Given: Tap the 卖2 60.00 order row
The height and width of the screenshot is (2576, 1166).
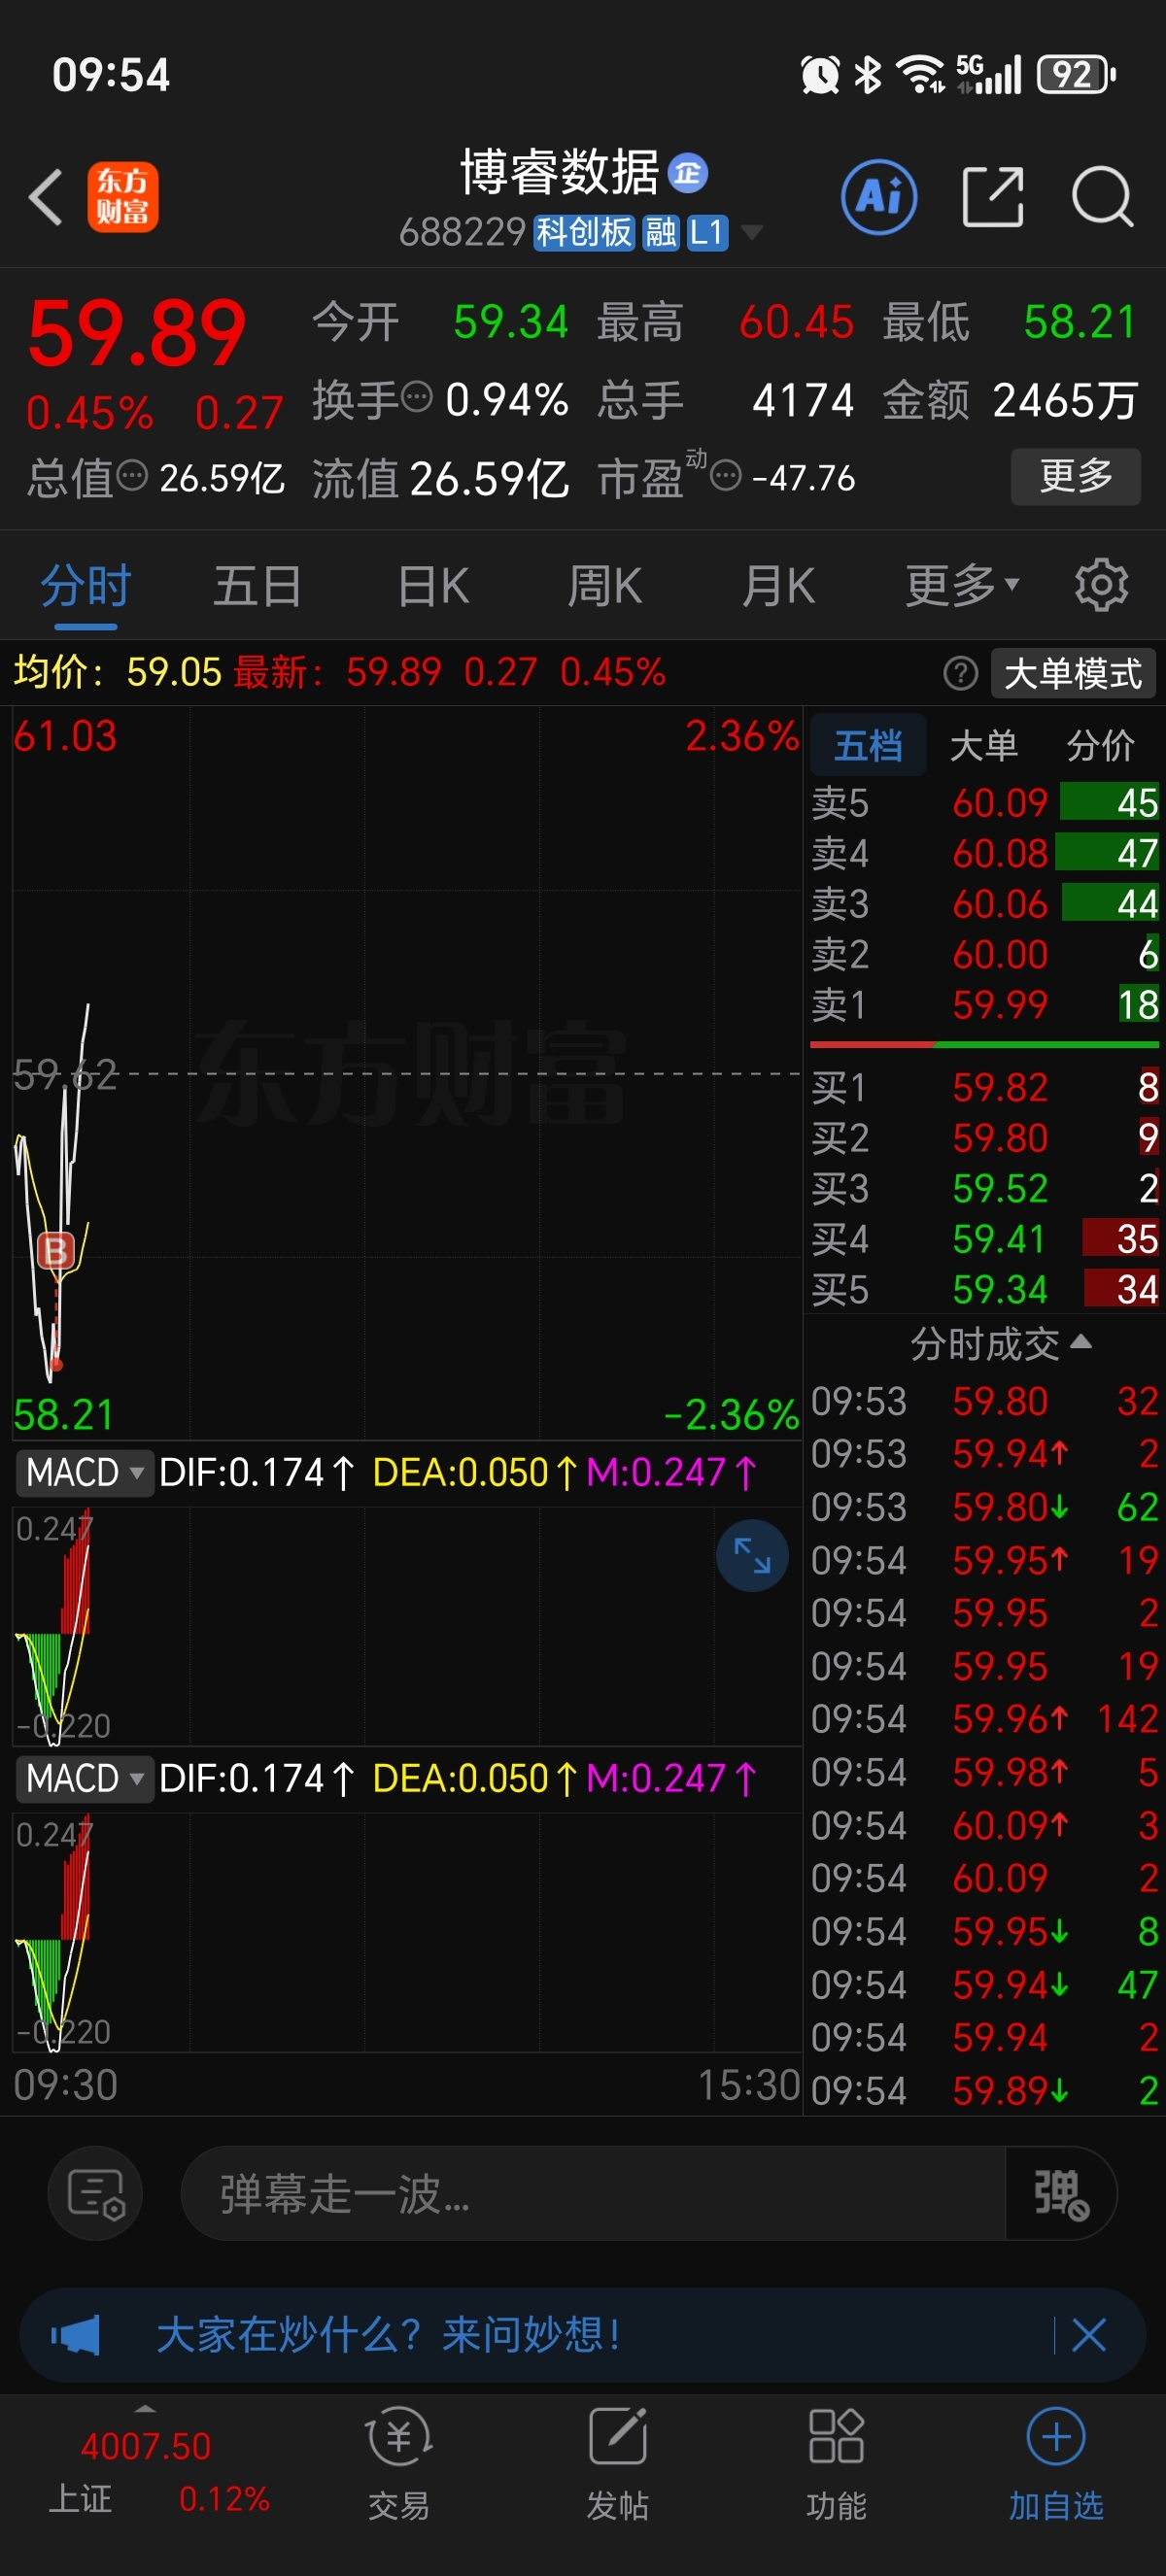Looking at the screenshot, I should [984, 954].
